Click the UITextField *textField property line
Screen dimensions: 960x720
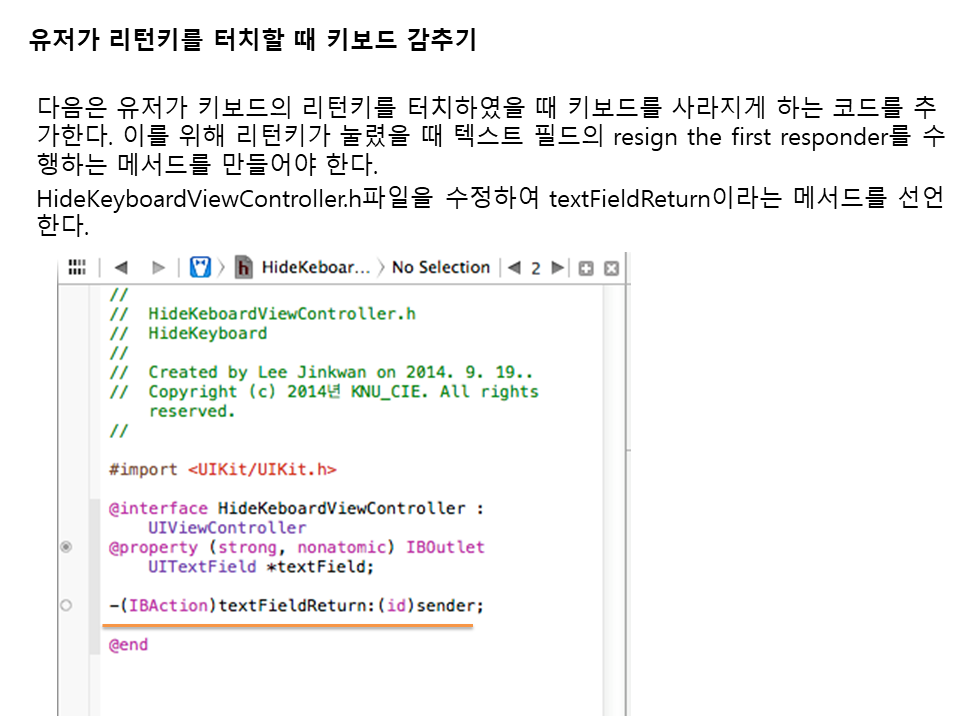coord(260,567)
